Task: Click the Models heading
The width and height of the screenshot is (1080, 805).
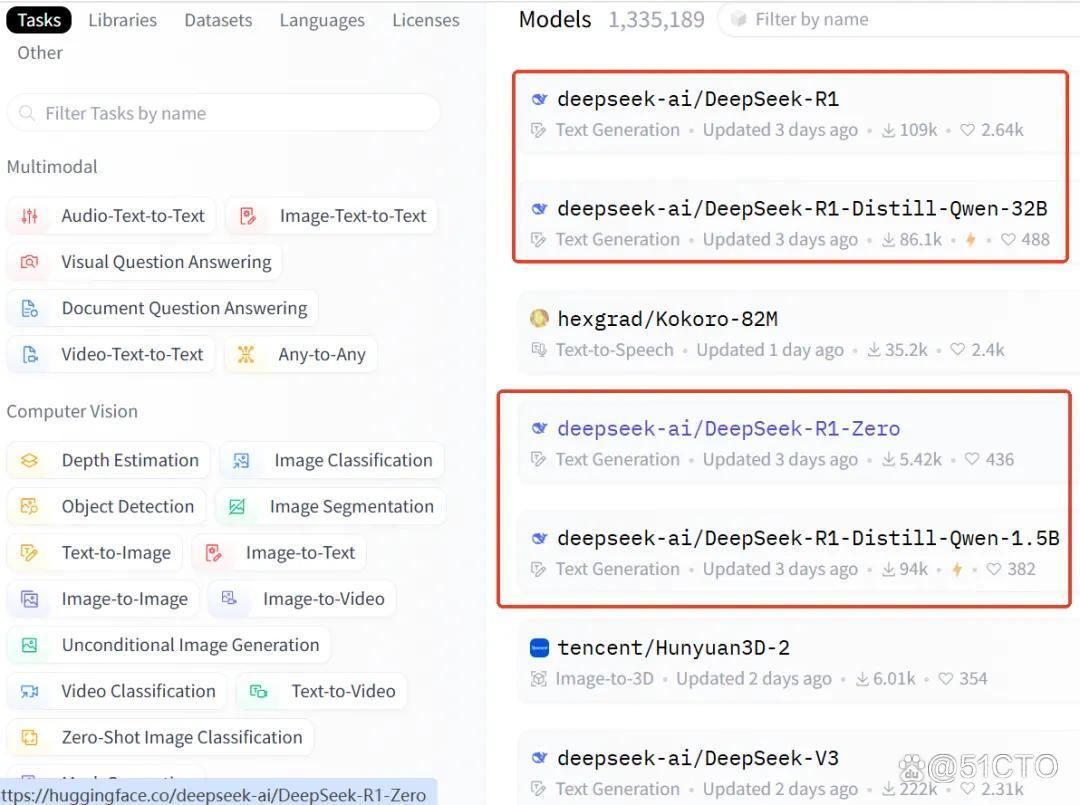Action: pyautogui.click(x=555, y=20)
